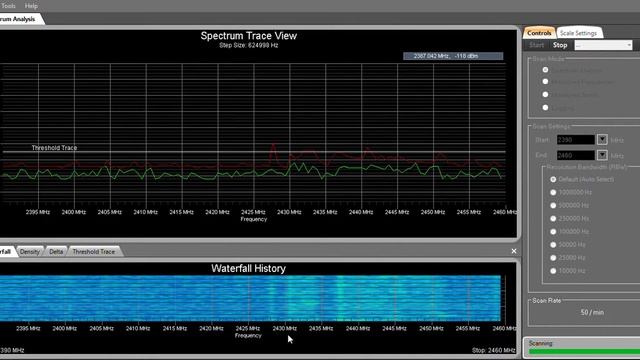This screenshot has width=640, height=360.
Task: Click the Threshold Trace line label
Action: [54, 148]
